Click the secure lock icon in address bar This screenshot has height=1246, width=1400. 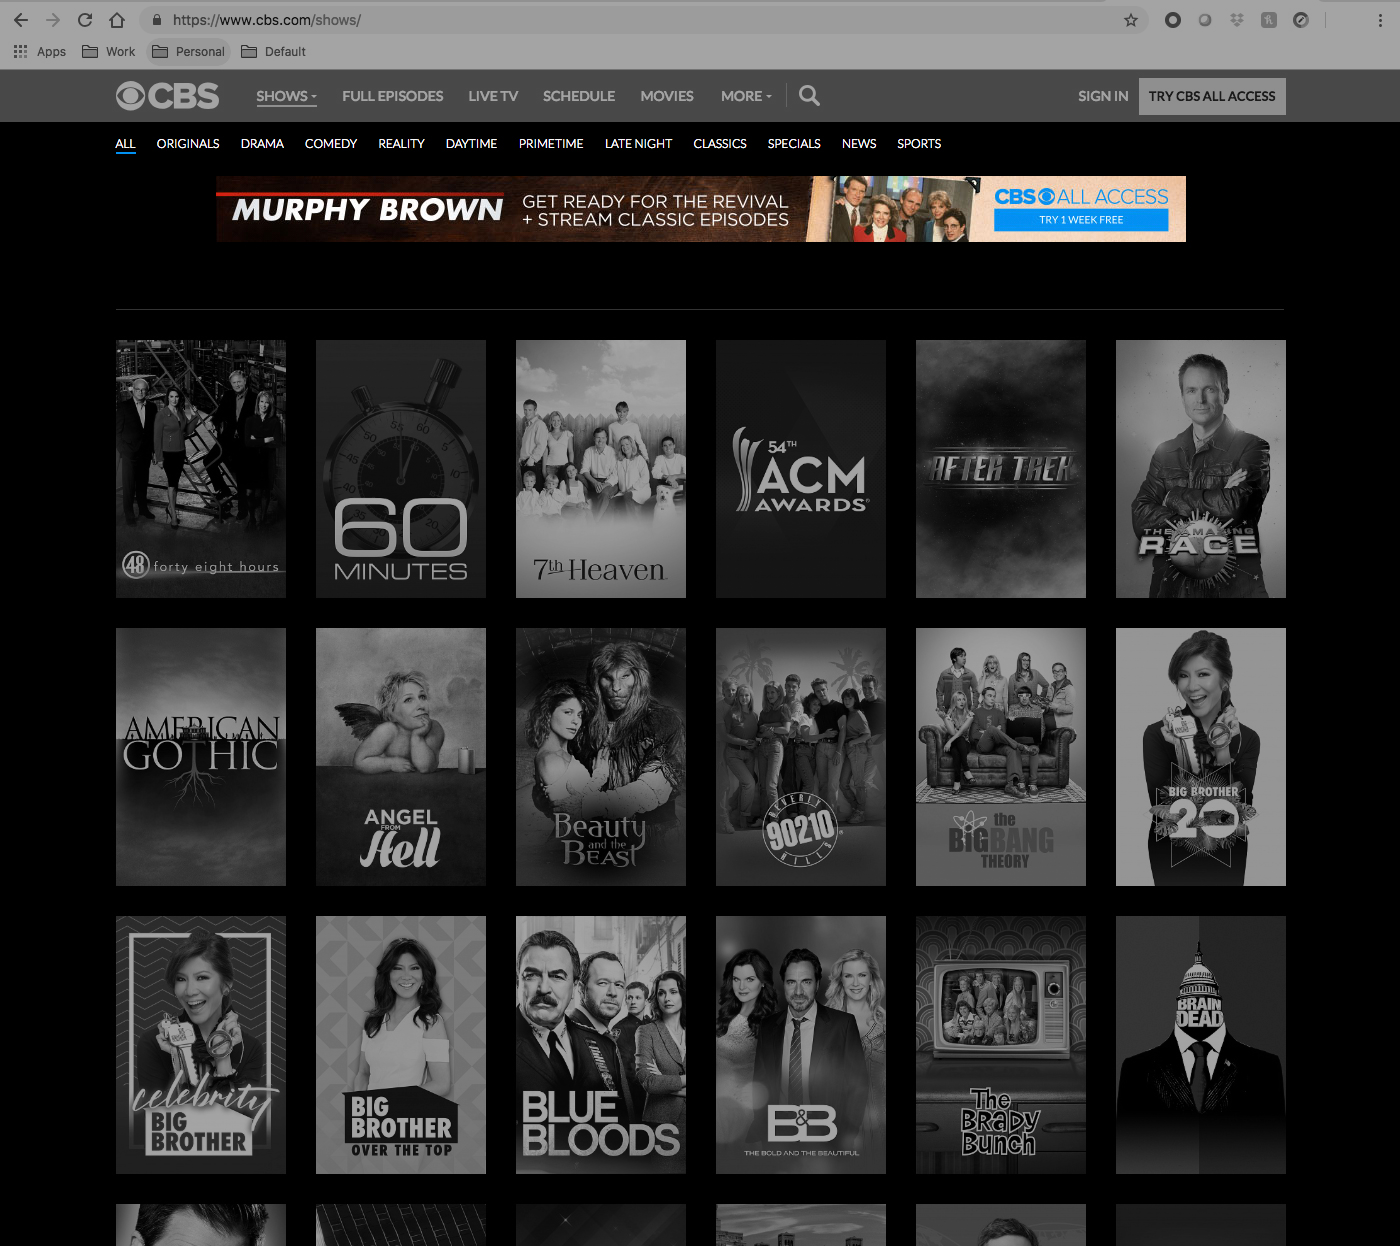(x=157, y=20)
